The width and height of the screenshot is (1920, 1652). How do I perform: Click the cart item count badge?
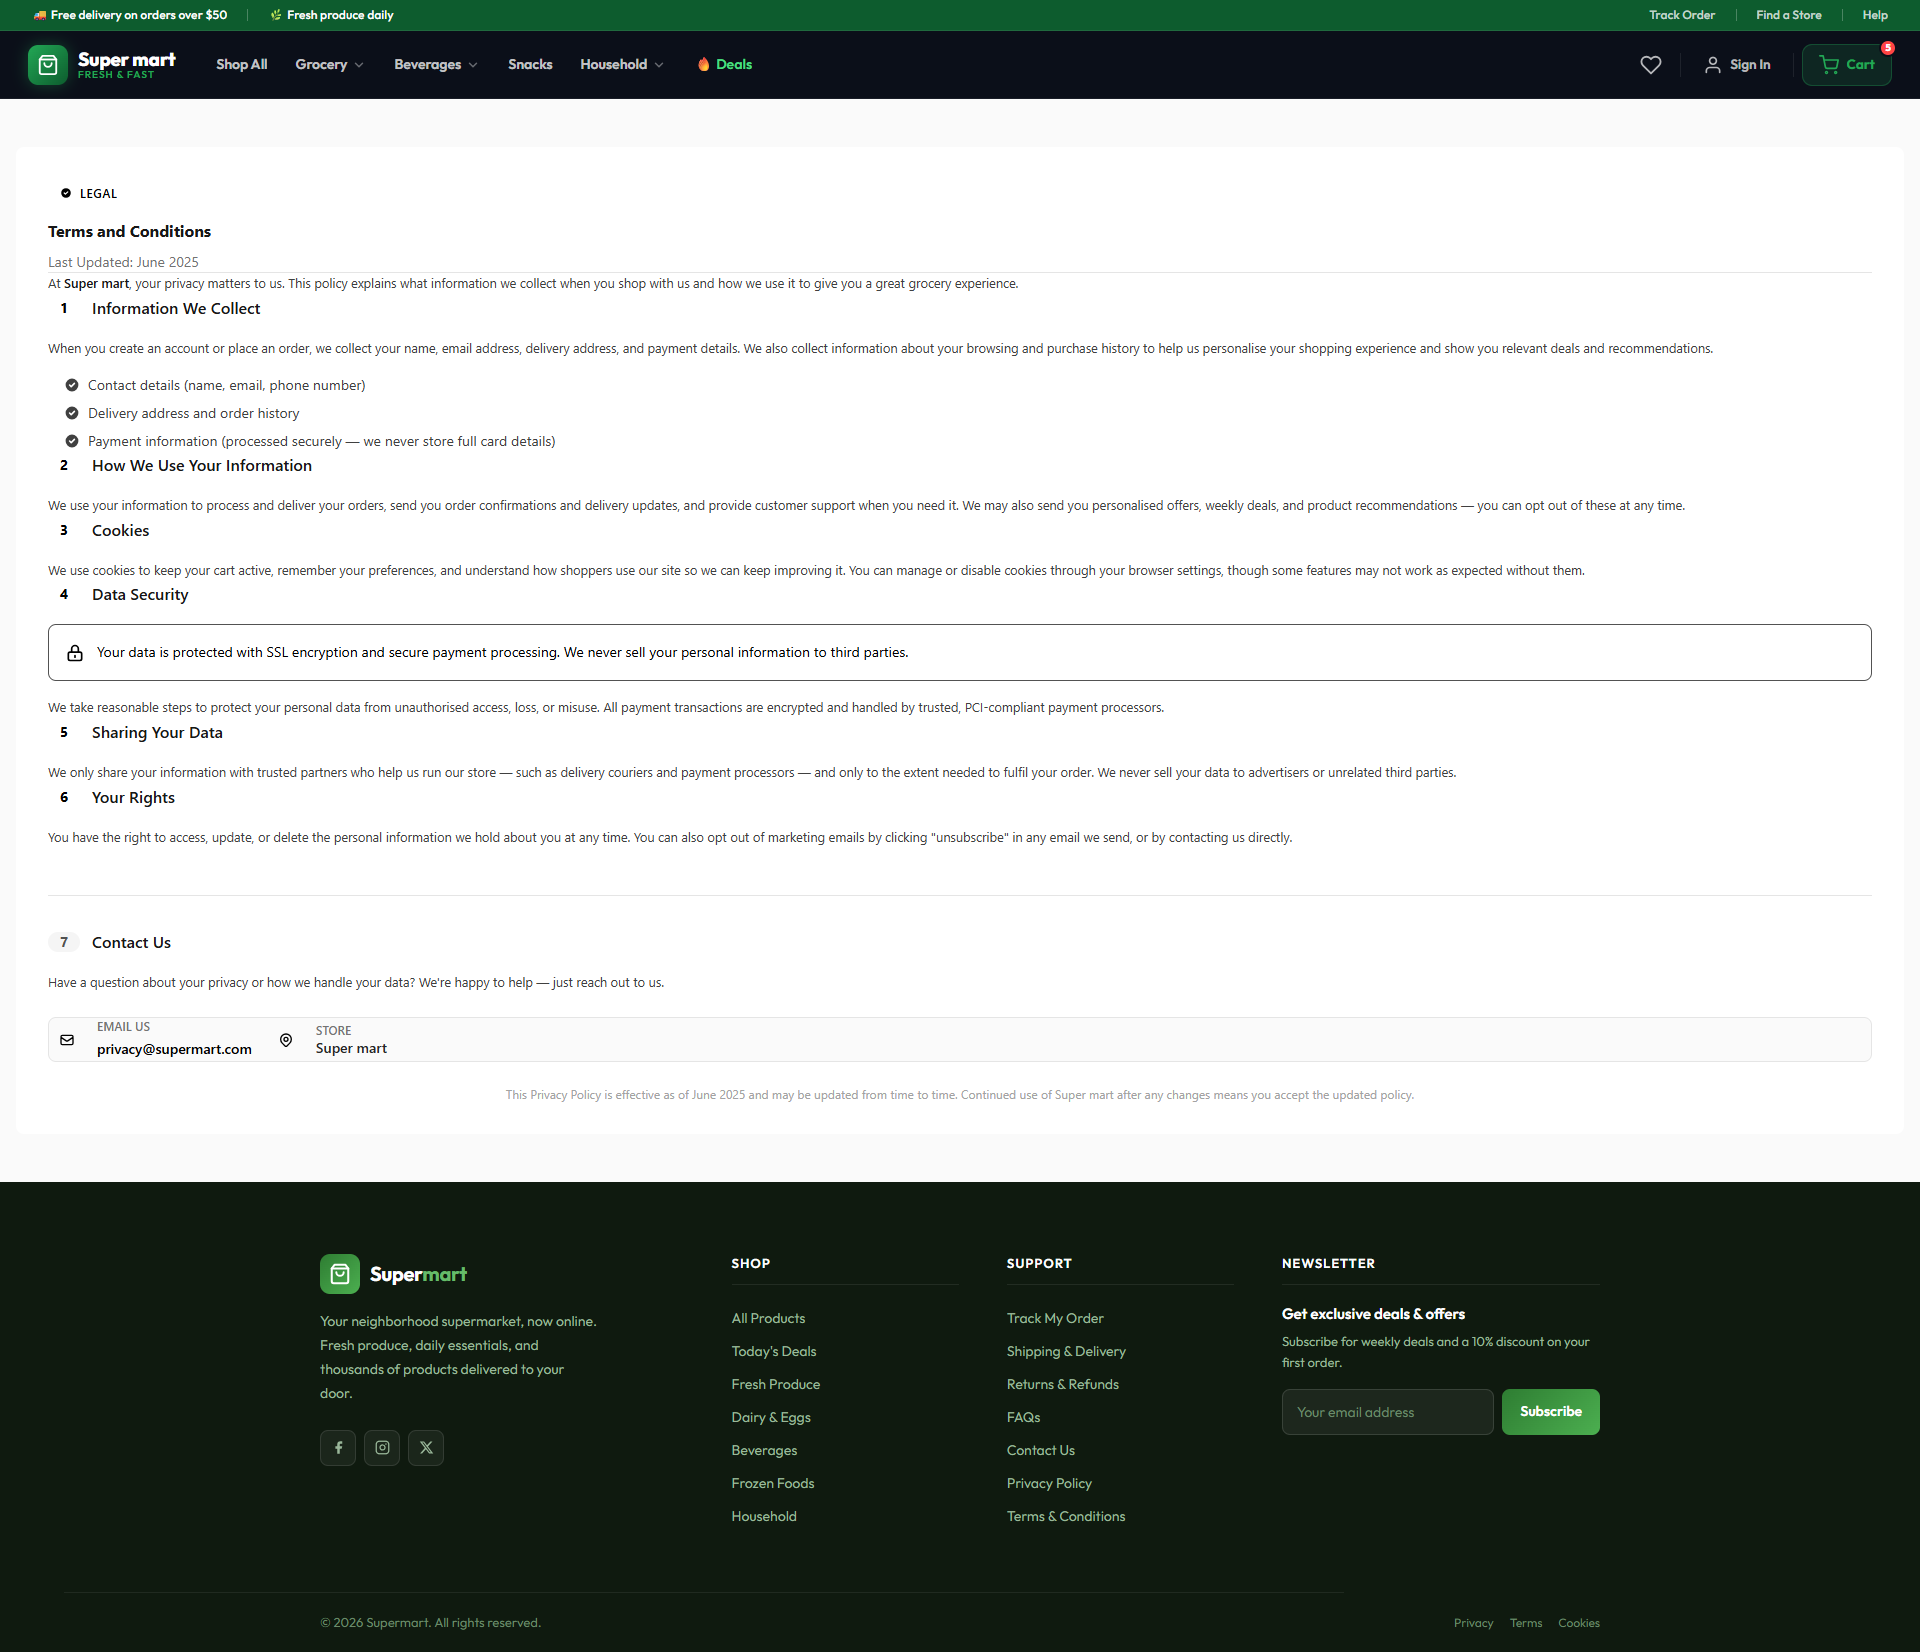coord(1888,48)
